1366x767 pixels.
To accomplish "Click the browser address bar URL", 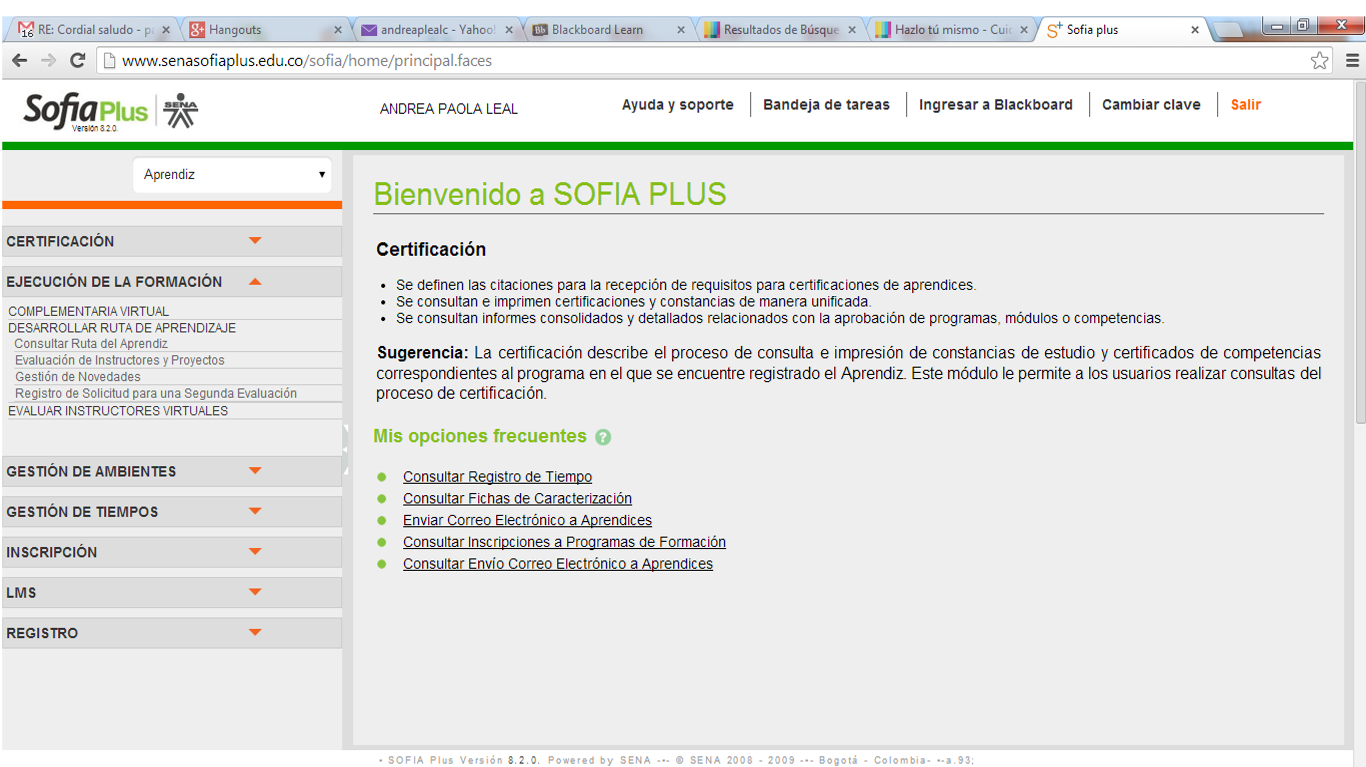I will point(307,61).
